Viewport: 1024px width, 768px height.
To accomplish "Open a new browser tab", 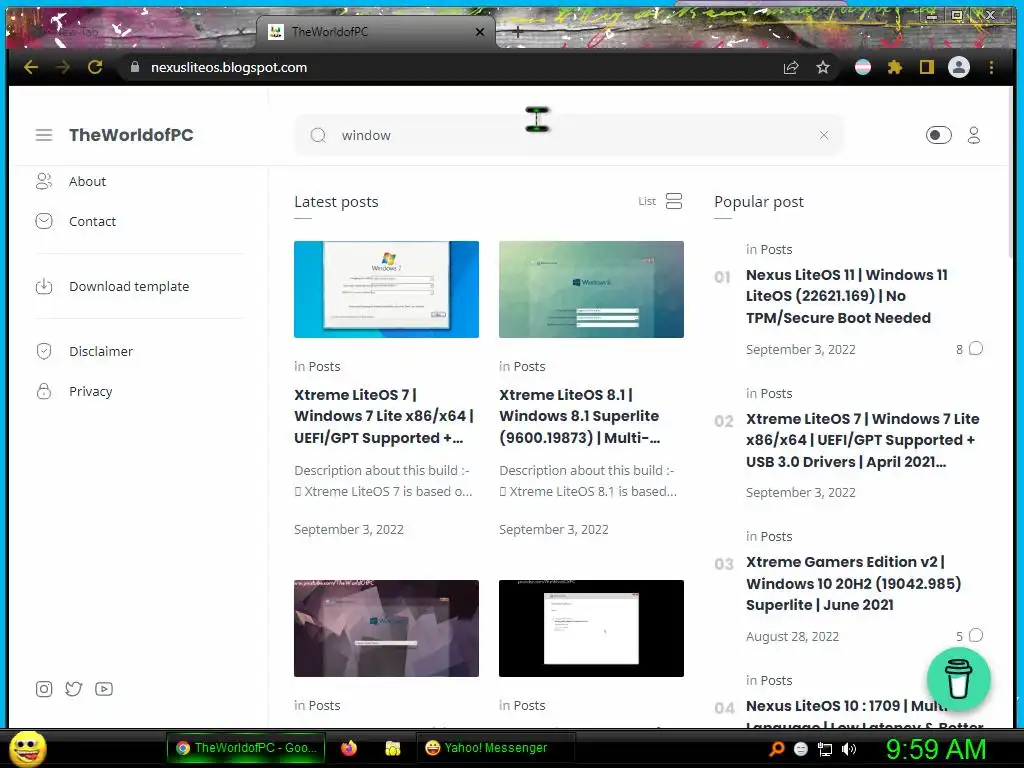I will tap(517, 31).
